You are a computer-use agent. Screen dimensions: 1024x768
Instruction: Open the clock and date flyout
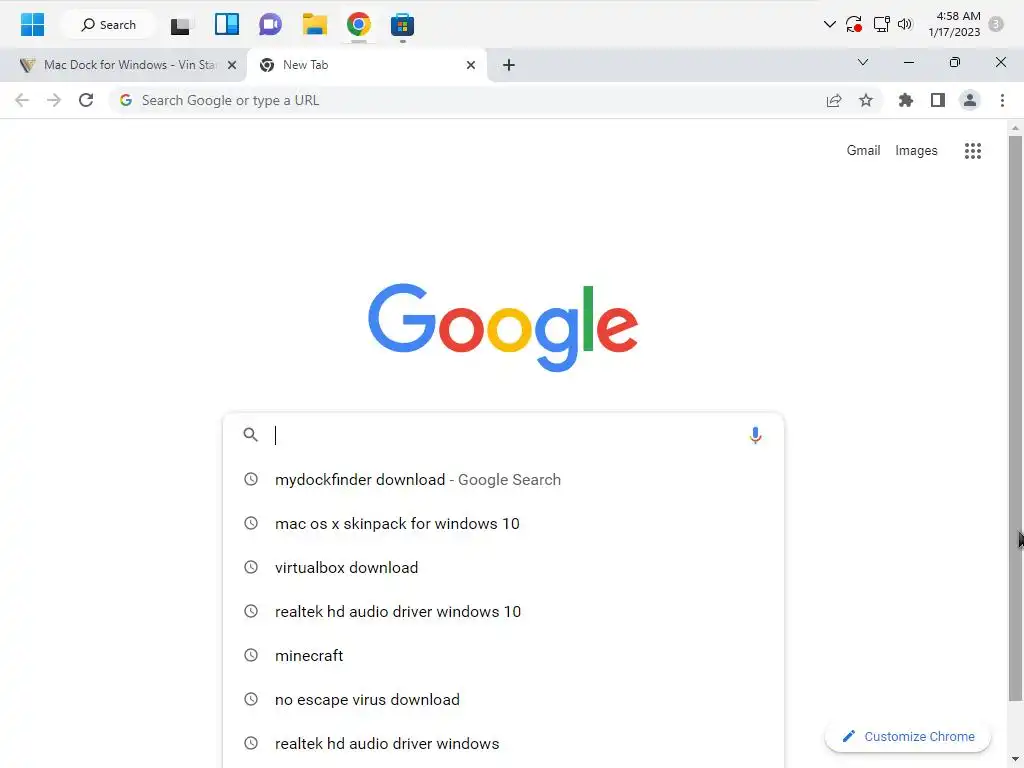954,24
